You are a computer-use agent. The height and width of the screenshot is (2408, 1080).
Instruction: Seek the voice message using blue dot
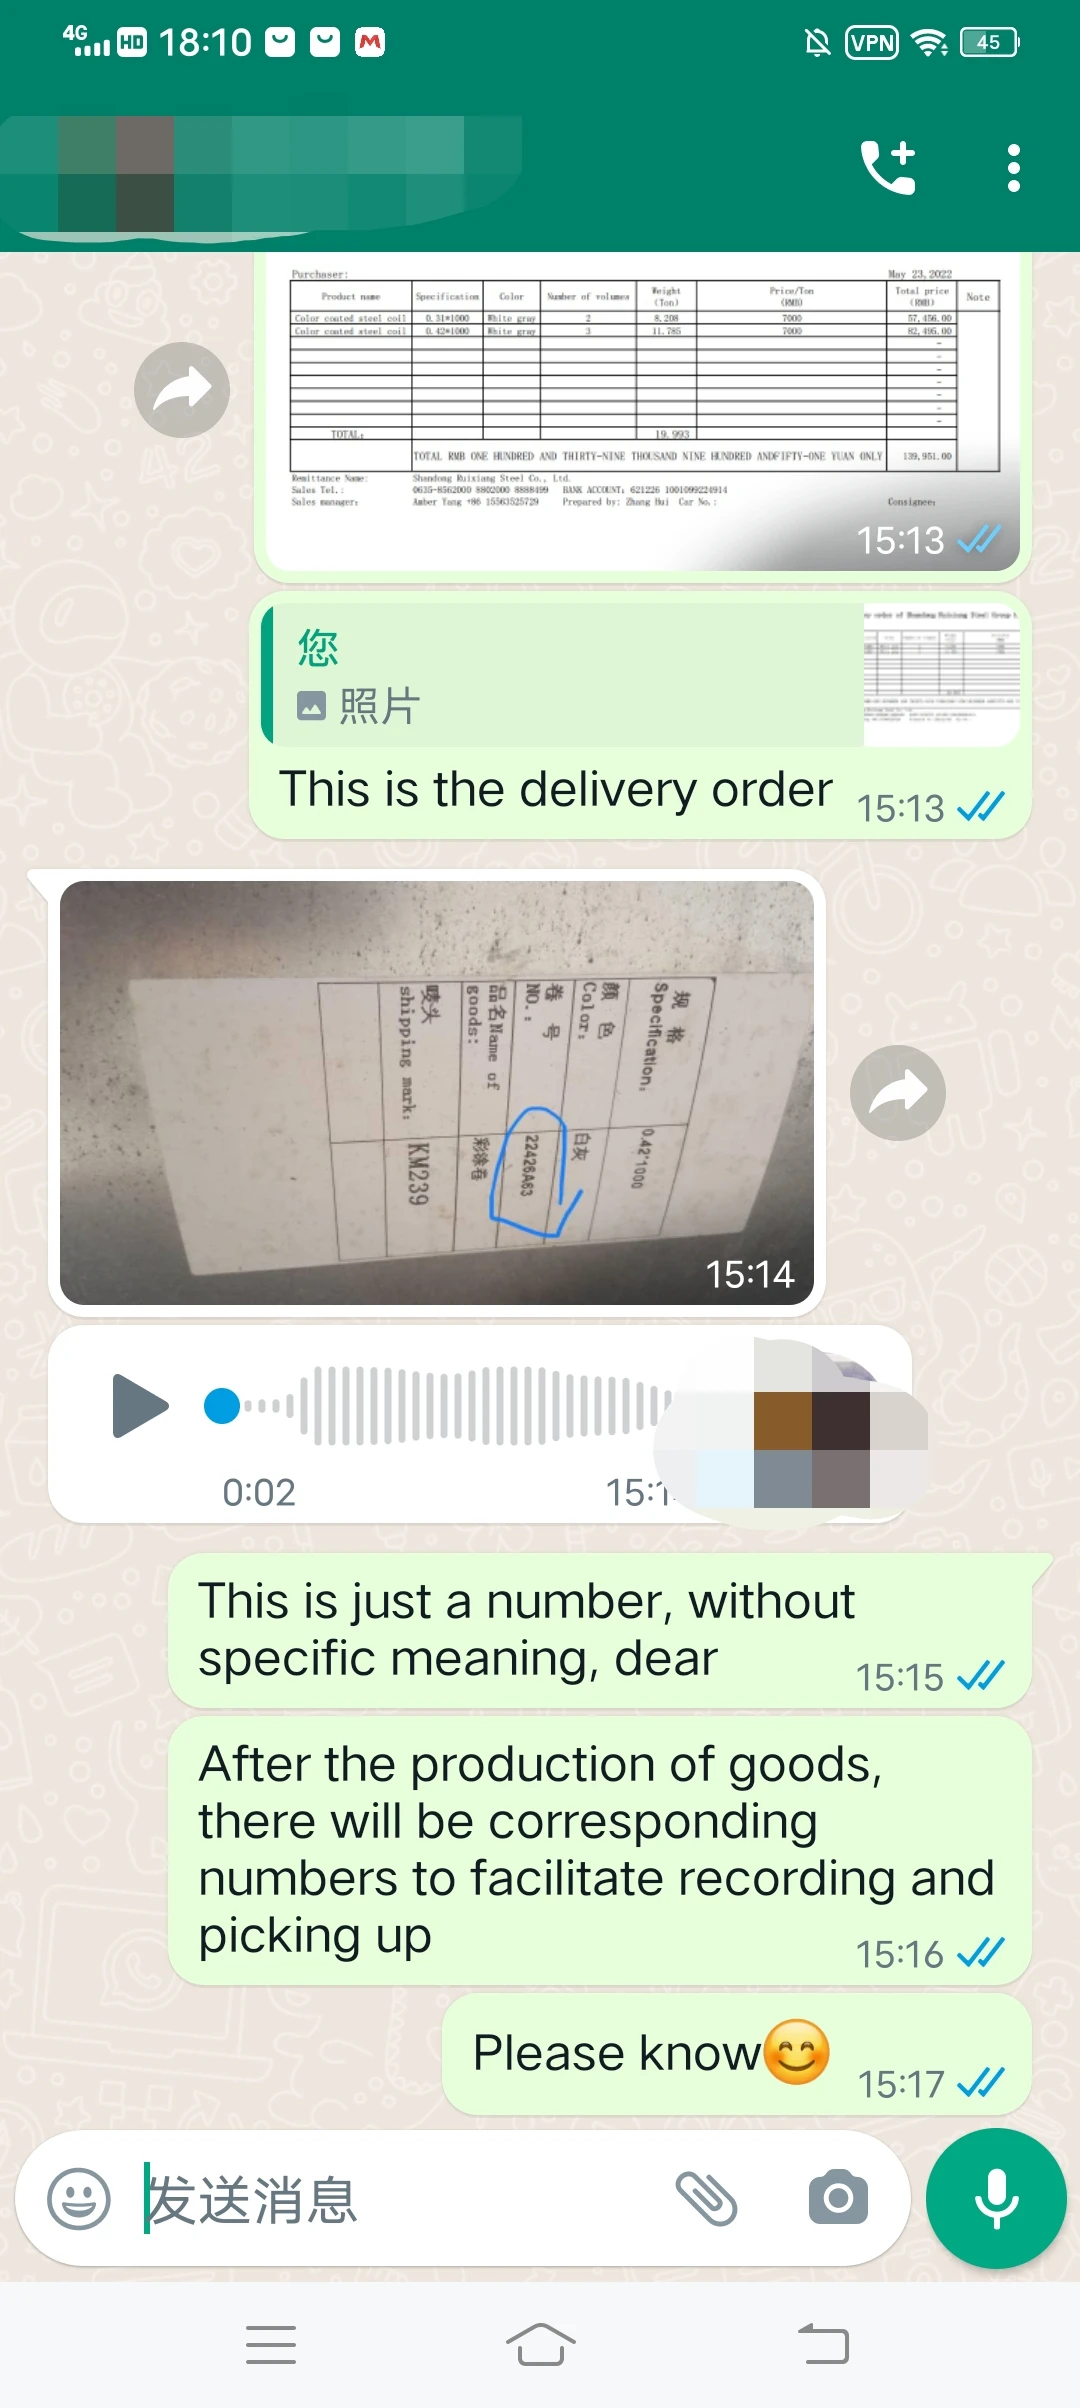coord(222,1405)
